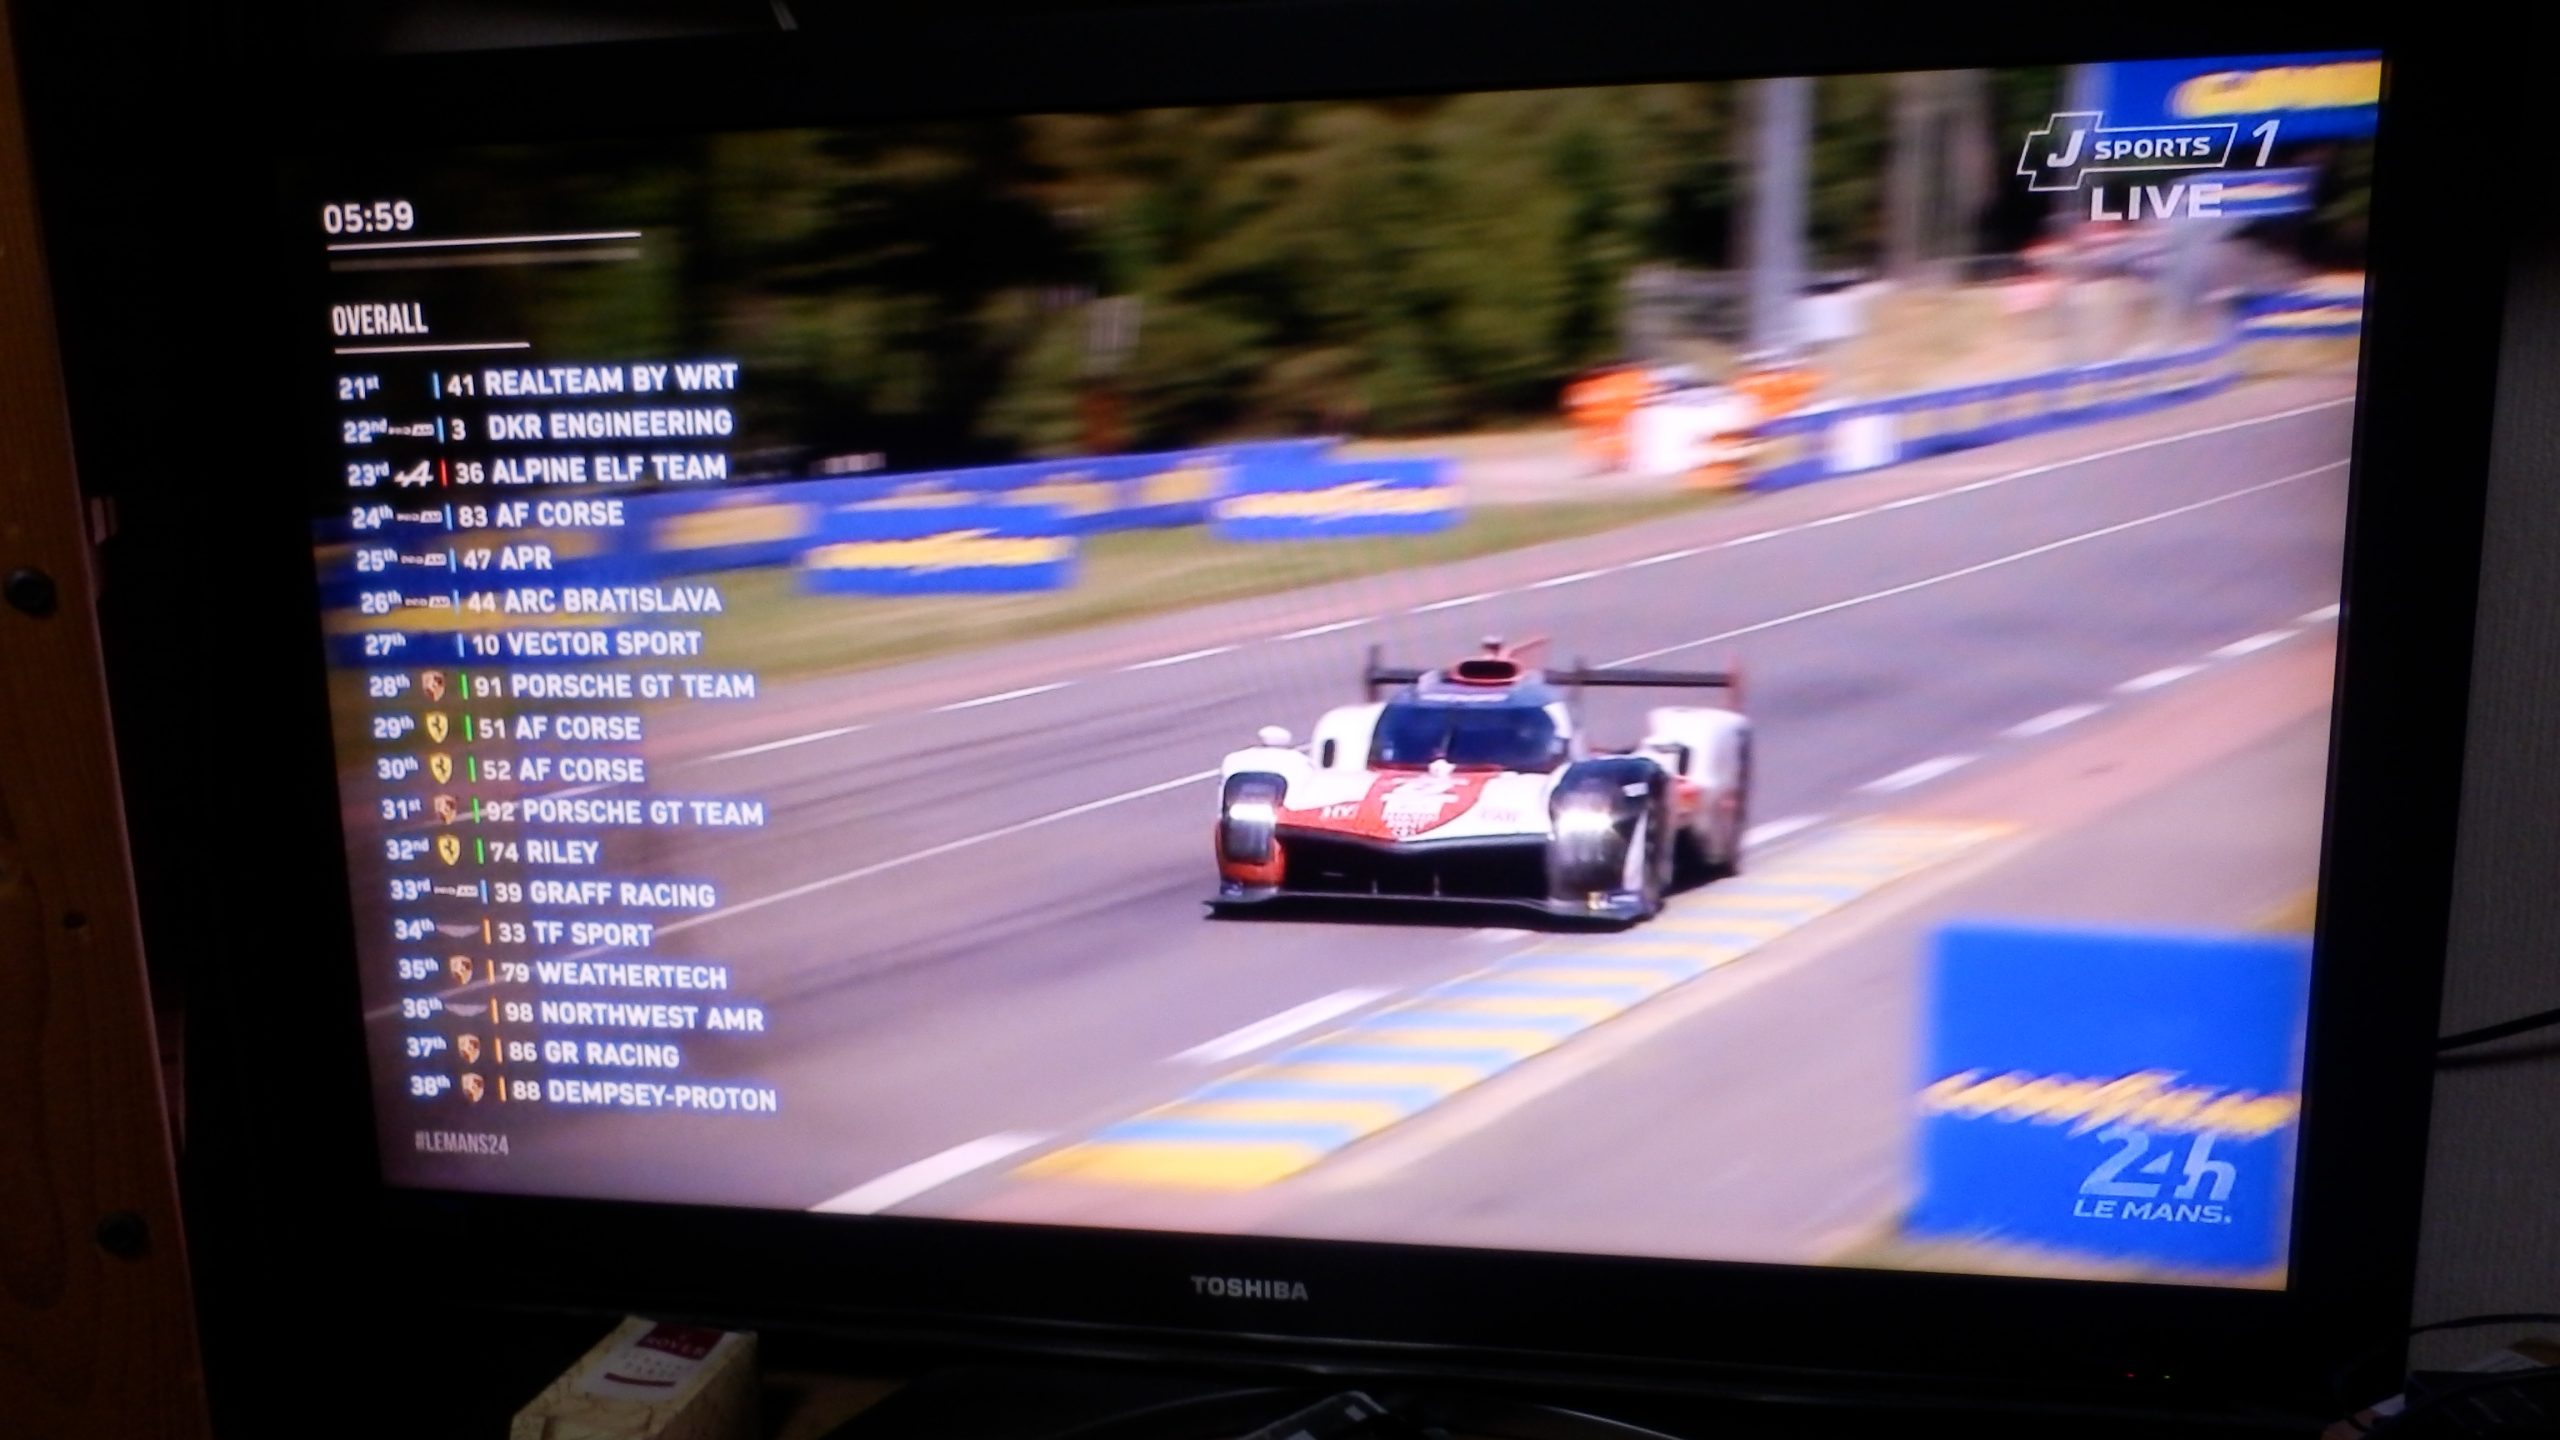Click the 38th position label

pos(431,1086)
